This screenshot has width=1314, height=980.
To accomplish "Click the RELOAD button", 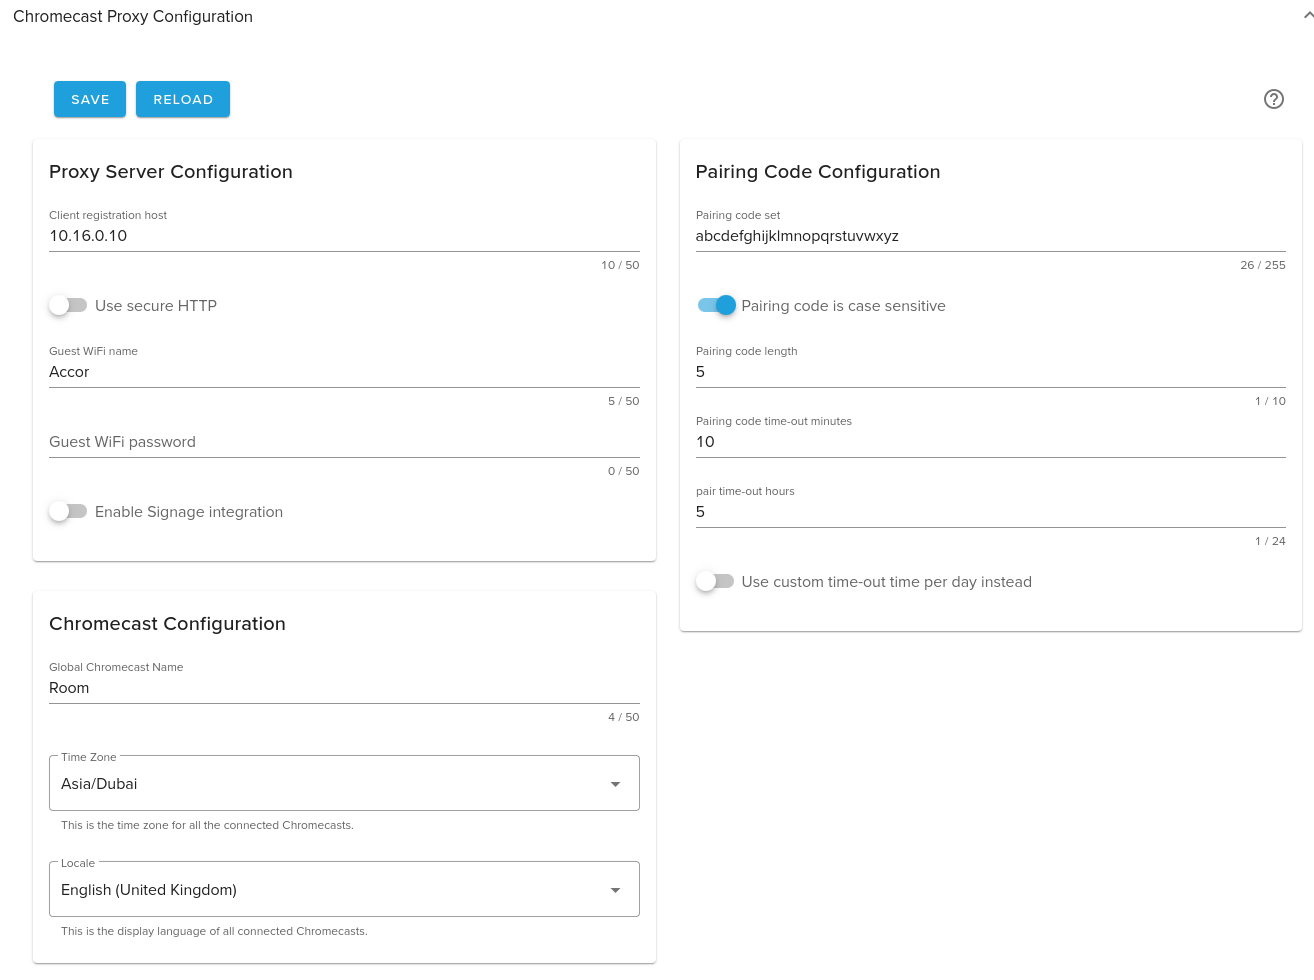I will point(183,99).
